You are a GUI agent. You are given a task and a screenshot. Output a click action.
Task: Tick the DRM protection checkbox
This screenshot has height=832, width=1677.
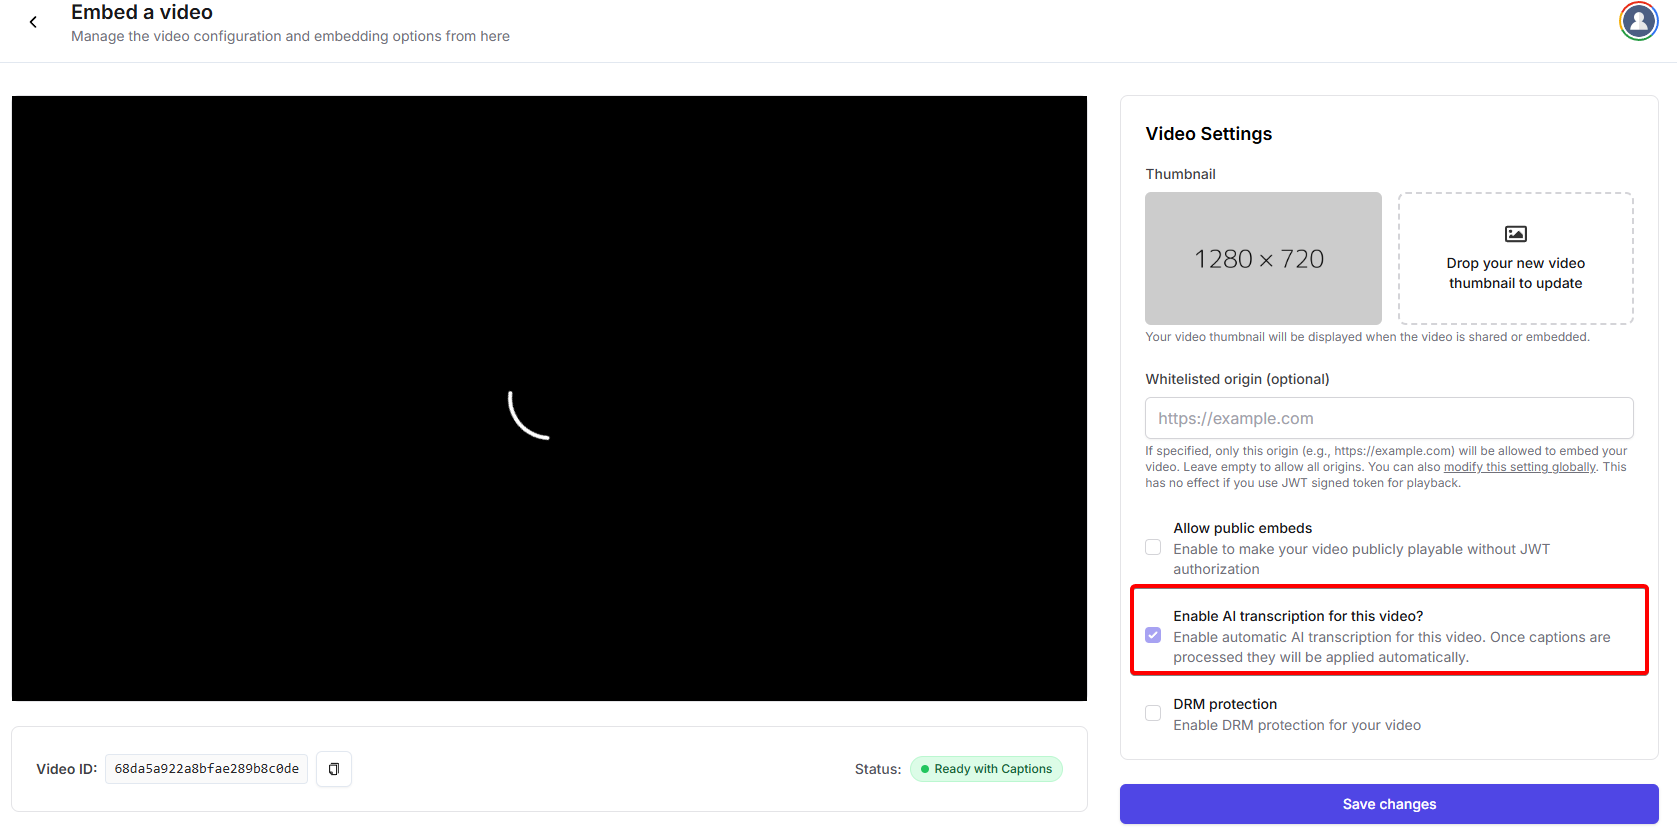click(x=1153, y=713)
